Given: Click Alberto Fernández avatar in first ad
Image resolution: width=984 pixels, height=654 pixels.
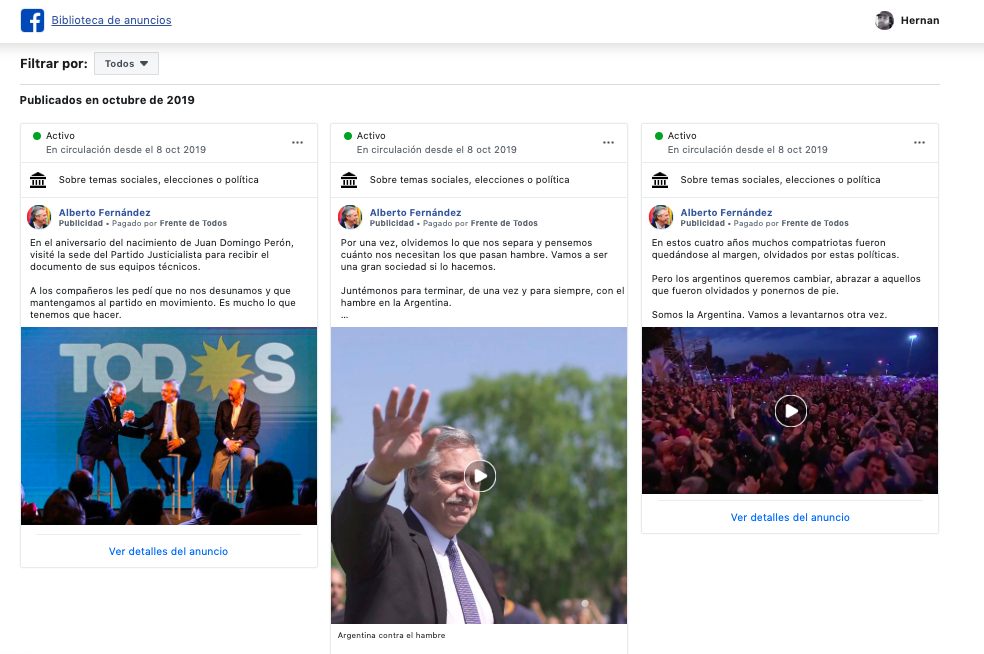Looking at the screenshot, I should tap(39, 217).
